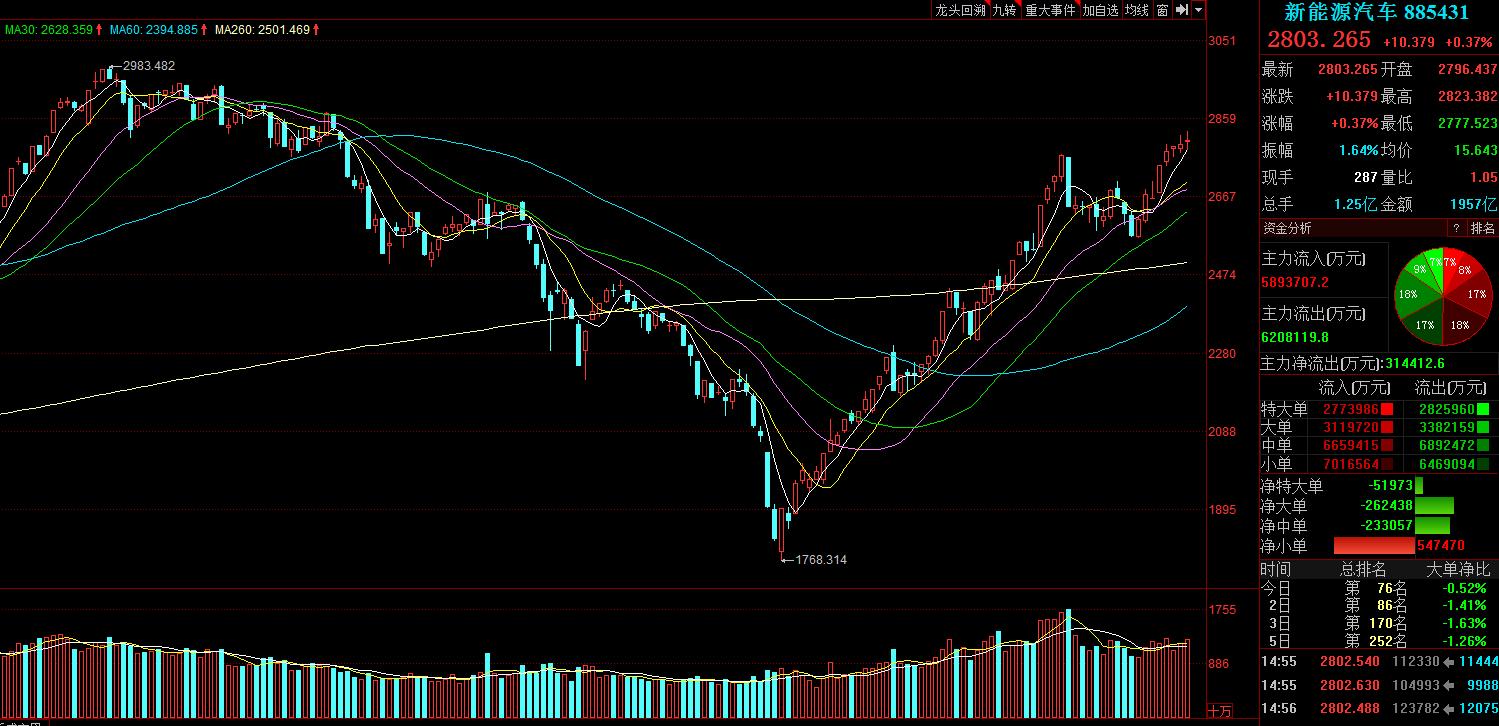Viewport: 1499px width, 726px height.
Task: Click the 3日 ranking row 第170名
Action: pos(1379,623)
